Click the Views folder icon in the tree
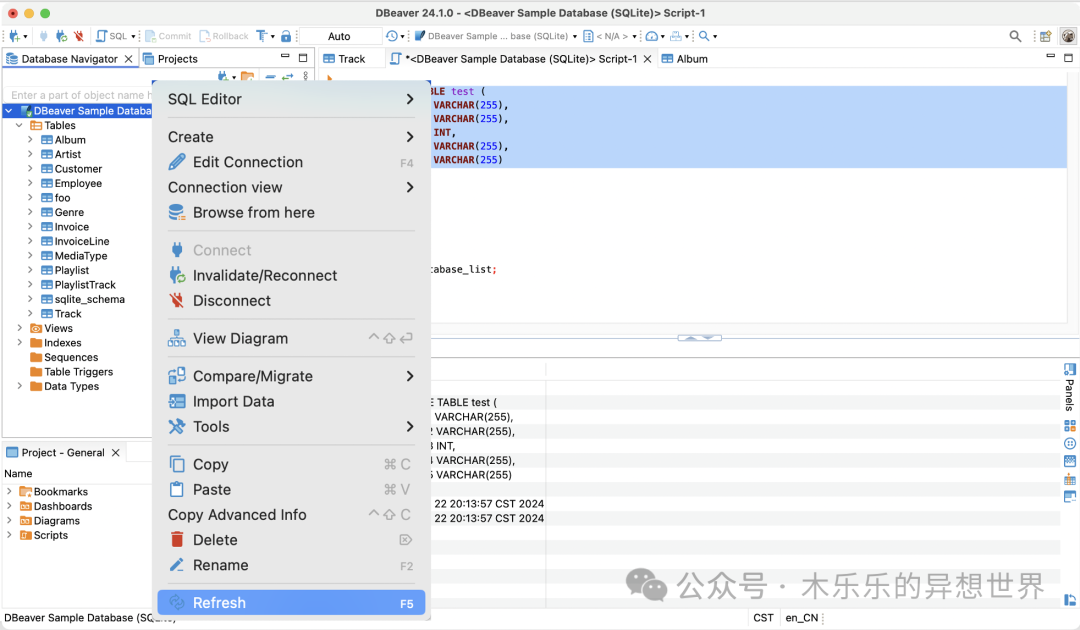The image size is (1080, 630). (x=36, y=328)
